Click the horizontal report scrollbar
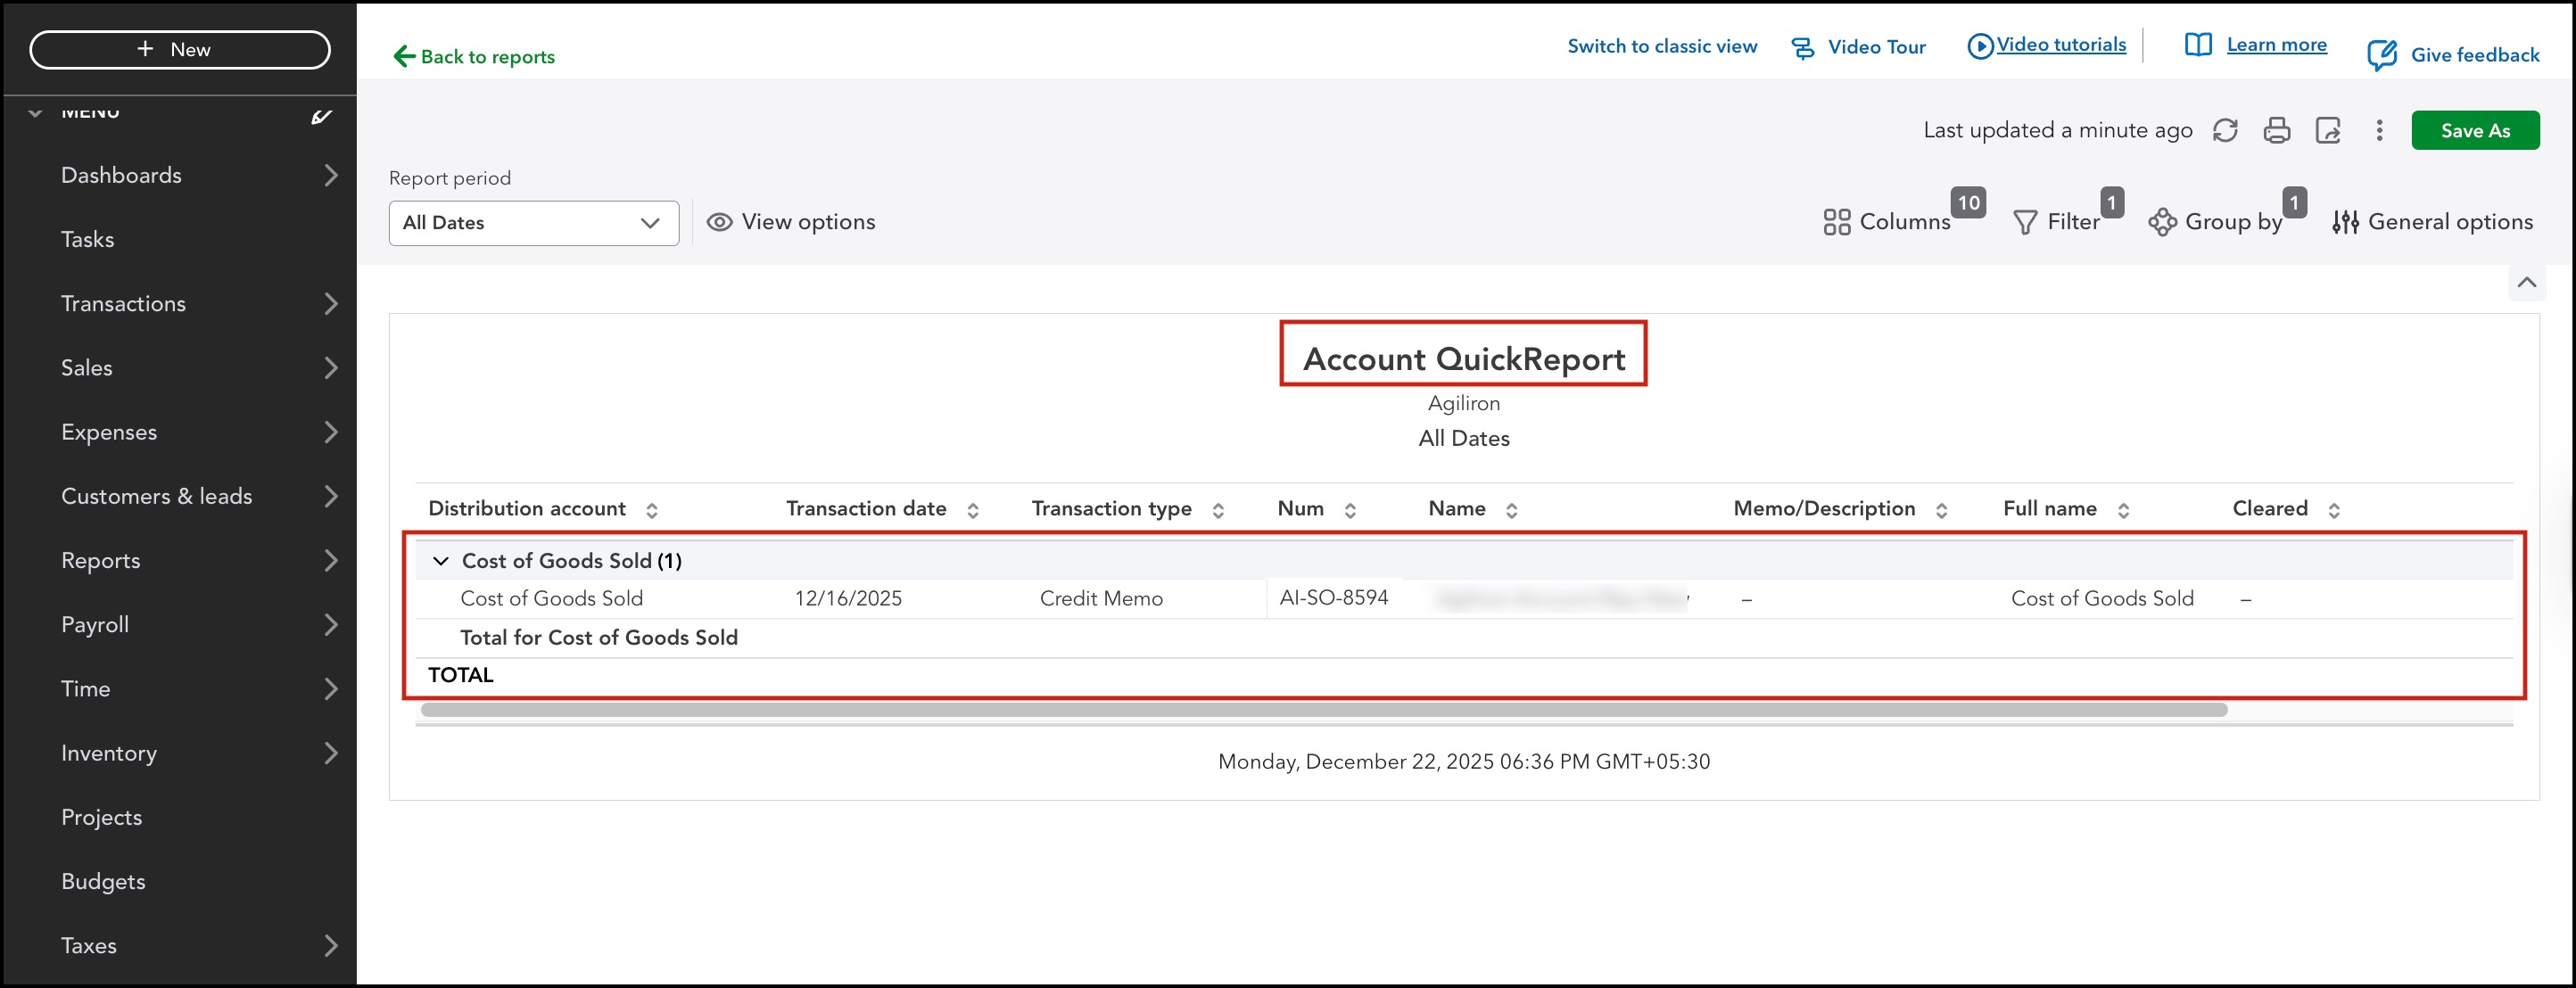 [1322, 710]
